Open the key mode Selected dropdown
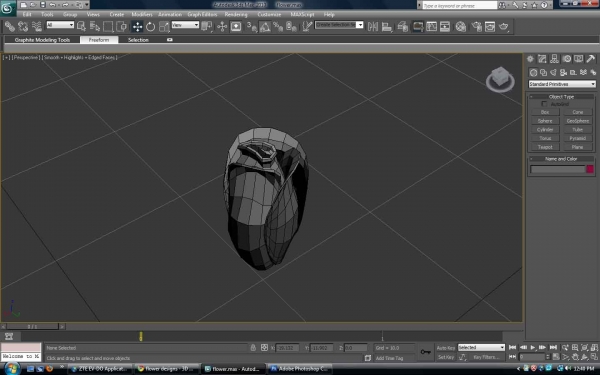Image resolution: width=600 pixels, height=375 pixels. [x=481, y=347]
